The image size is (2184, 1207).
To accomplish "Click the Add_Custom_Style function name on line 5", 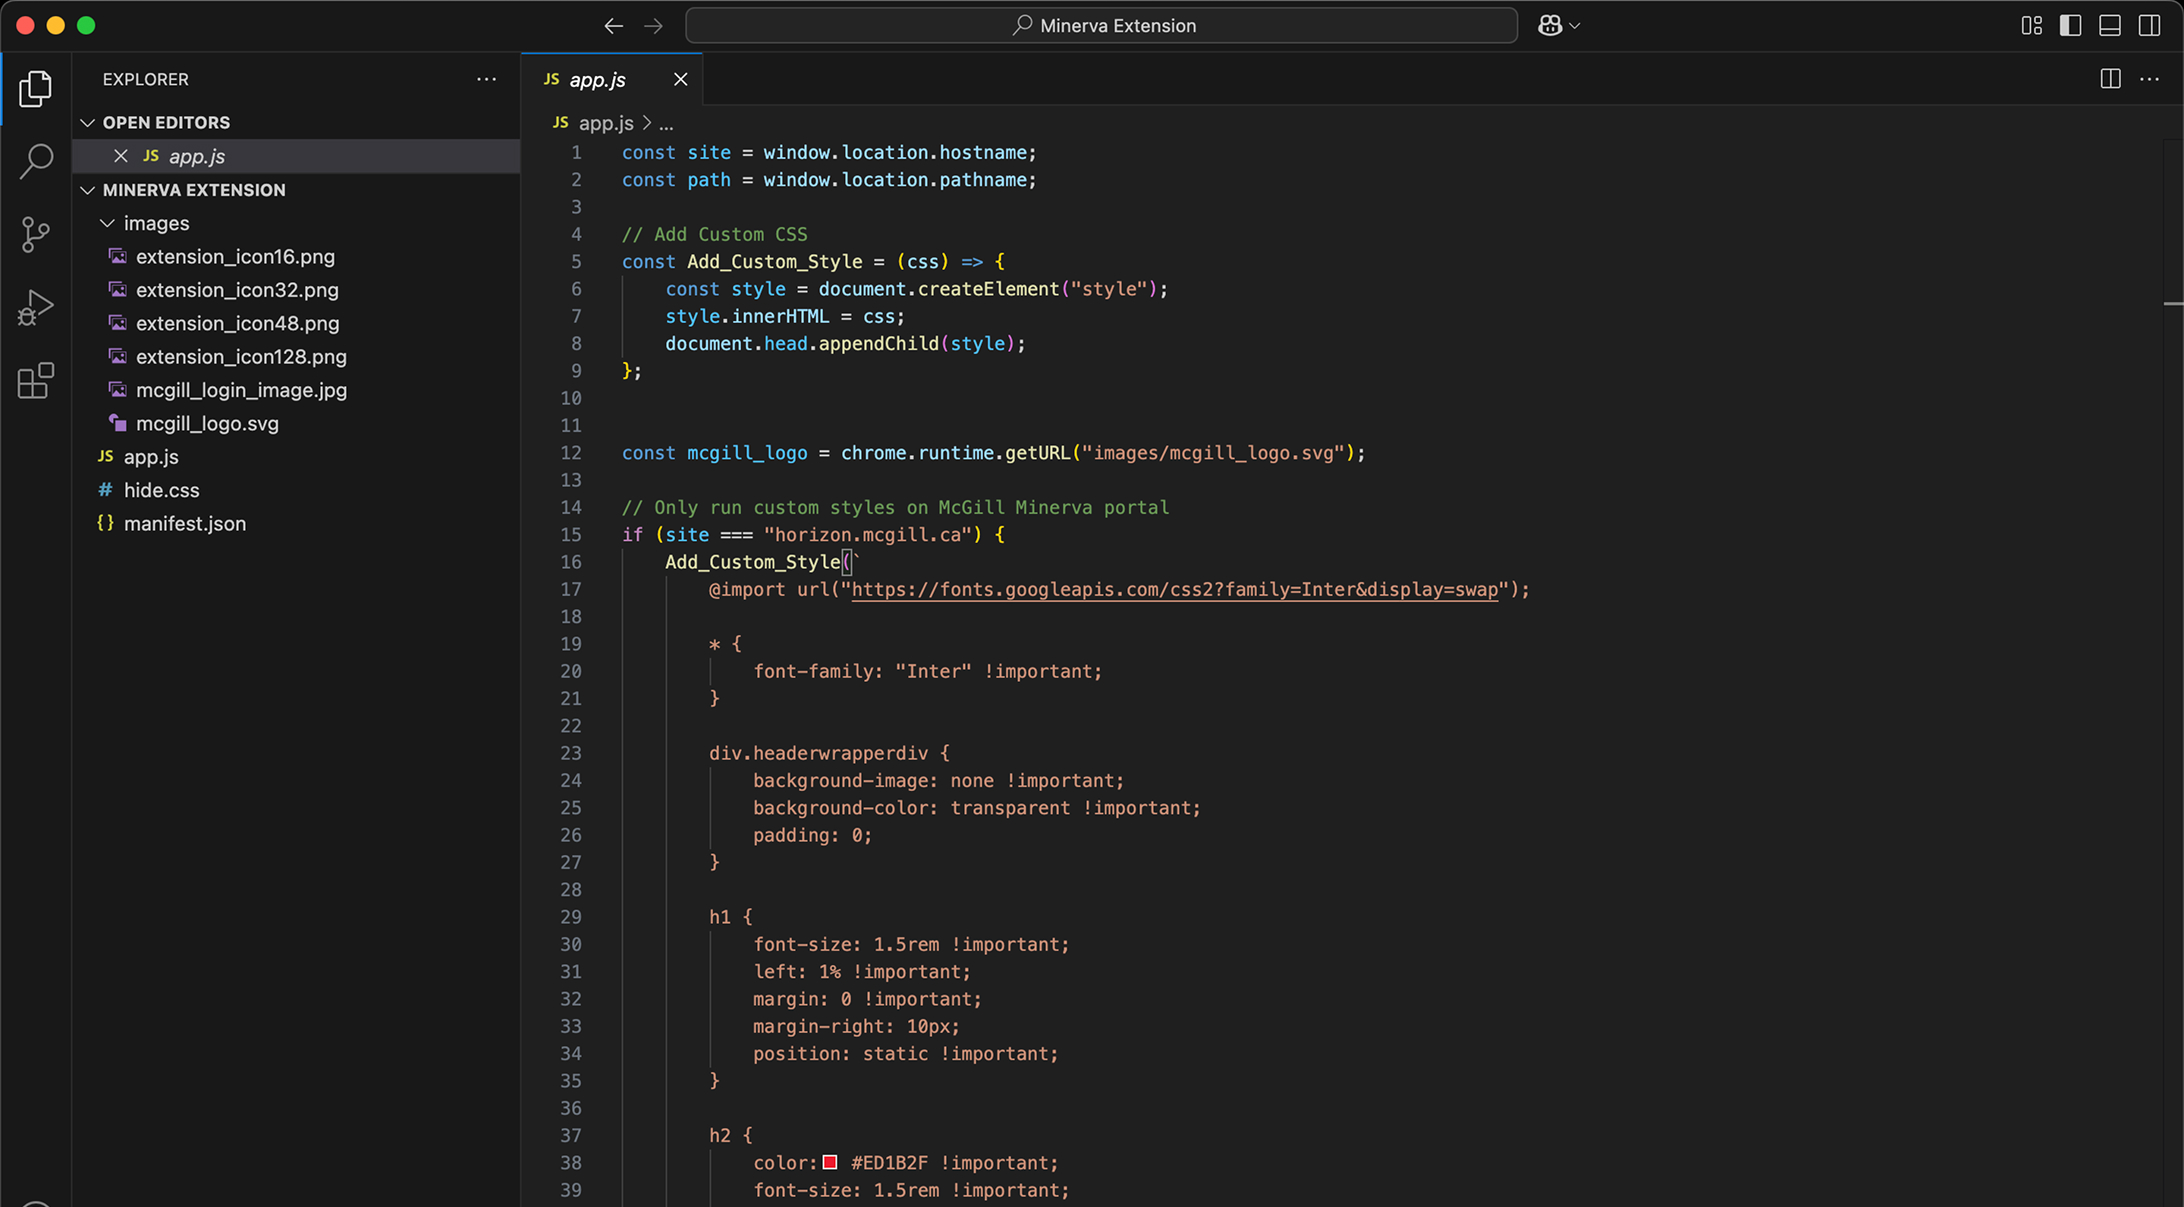I will click(774, 262).
